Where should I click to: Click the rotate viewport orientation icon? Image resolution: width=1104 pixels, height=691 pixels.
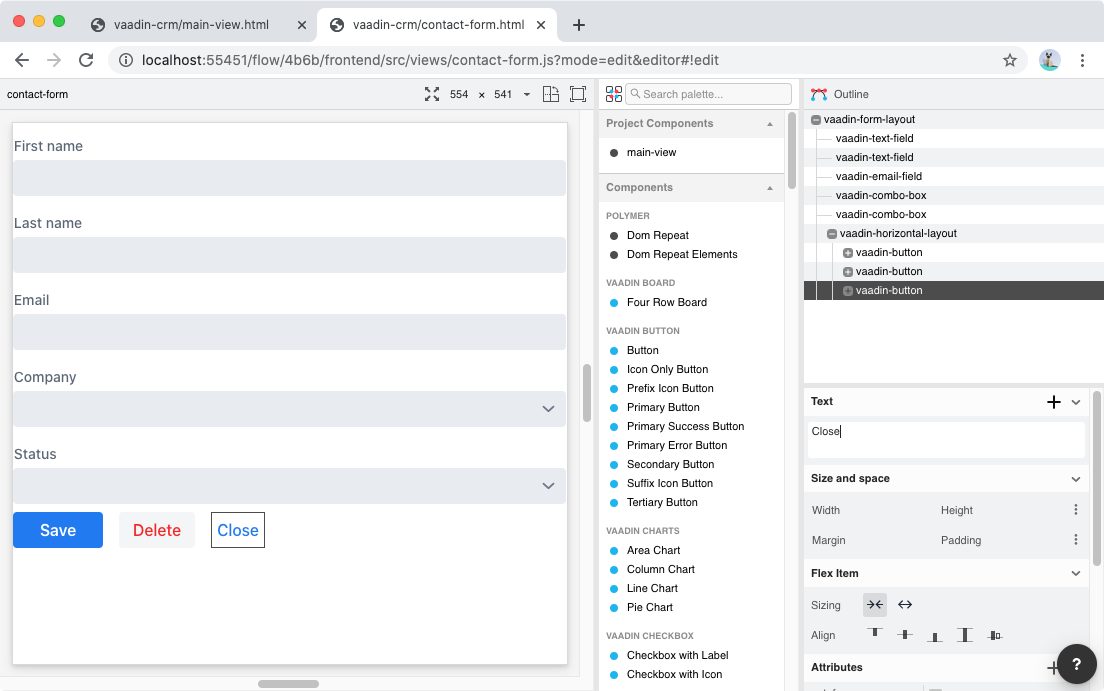coord(551,94)
